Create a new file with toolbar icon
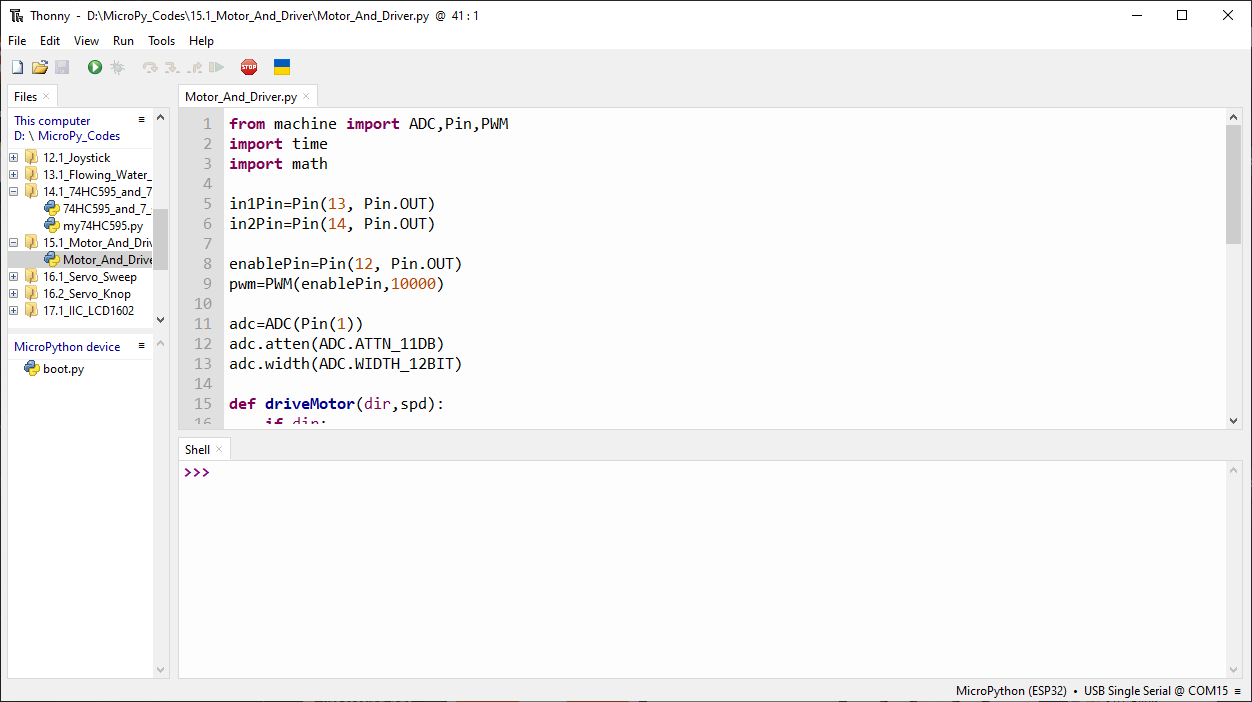This screenshot has height=702, width=1252. (17, 67)
